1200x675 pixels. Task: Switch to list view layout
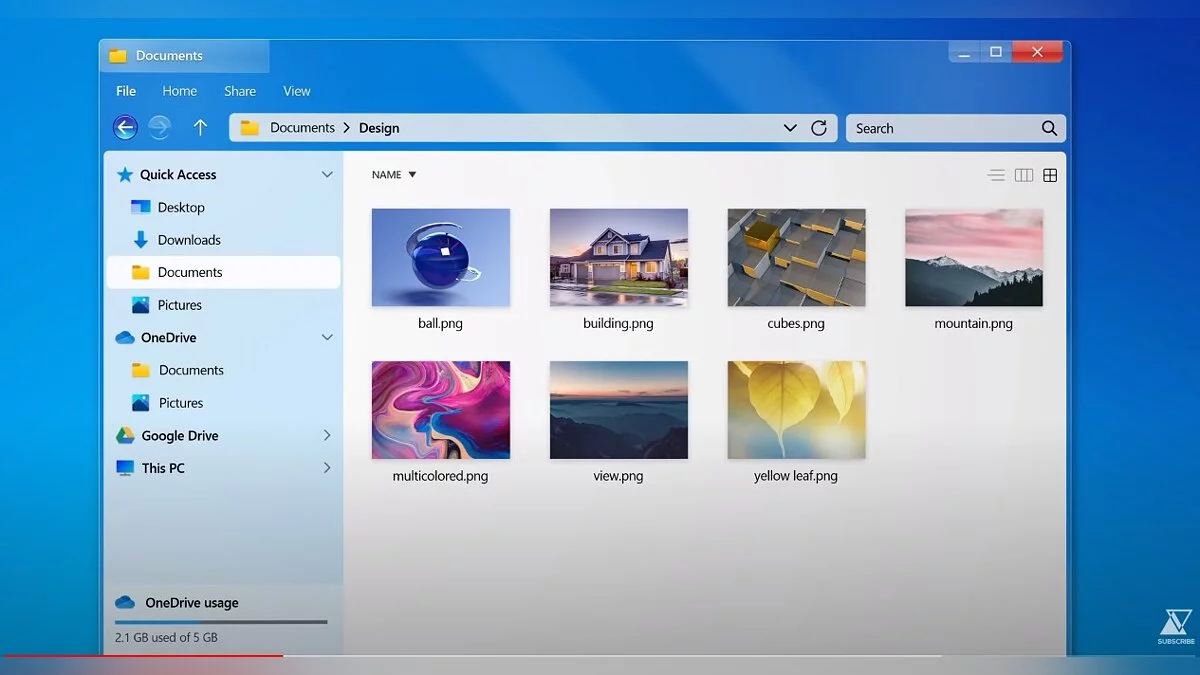pyautogui.click(x=996, y=175)
